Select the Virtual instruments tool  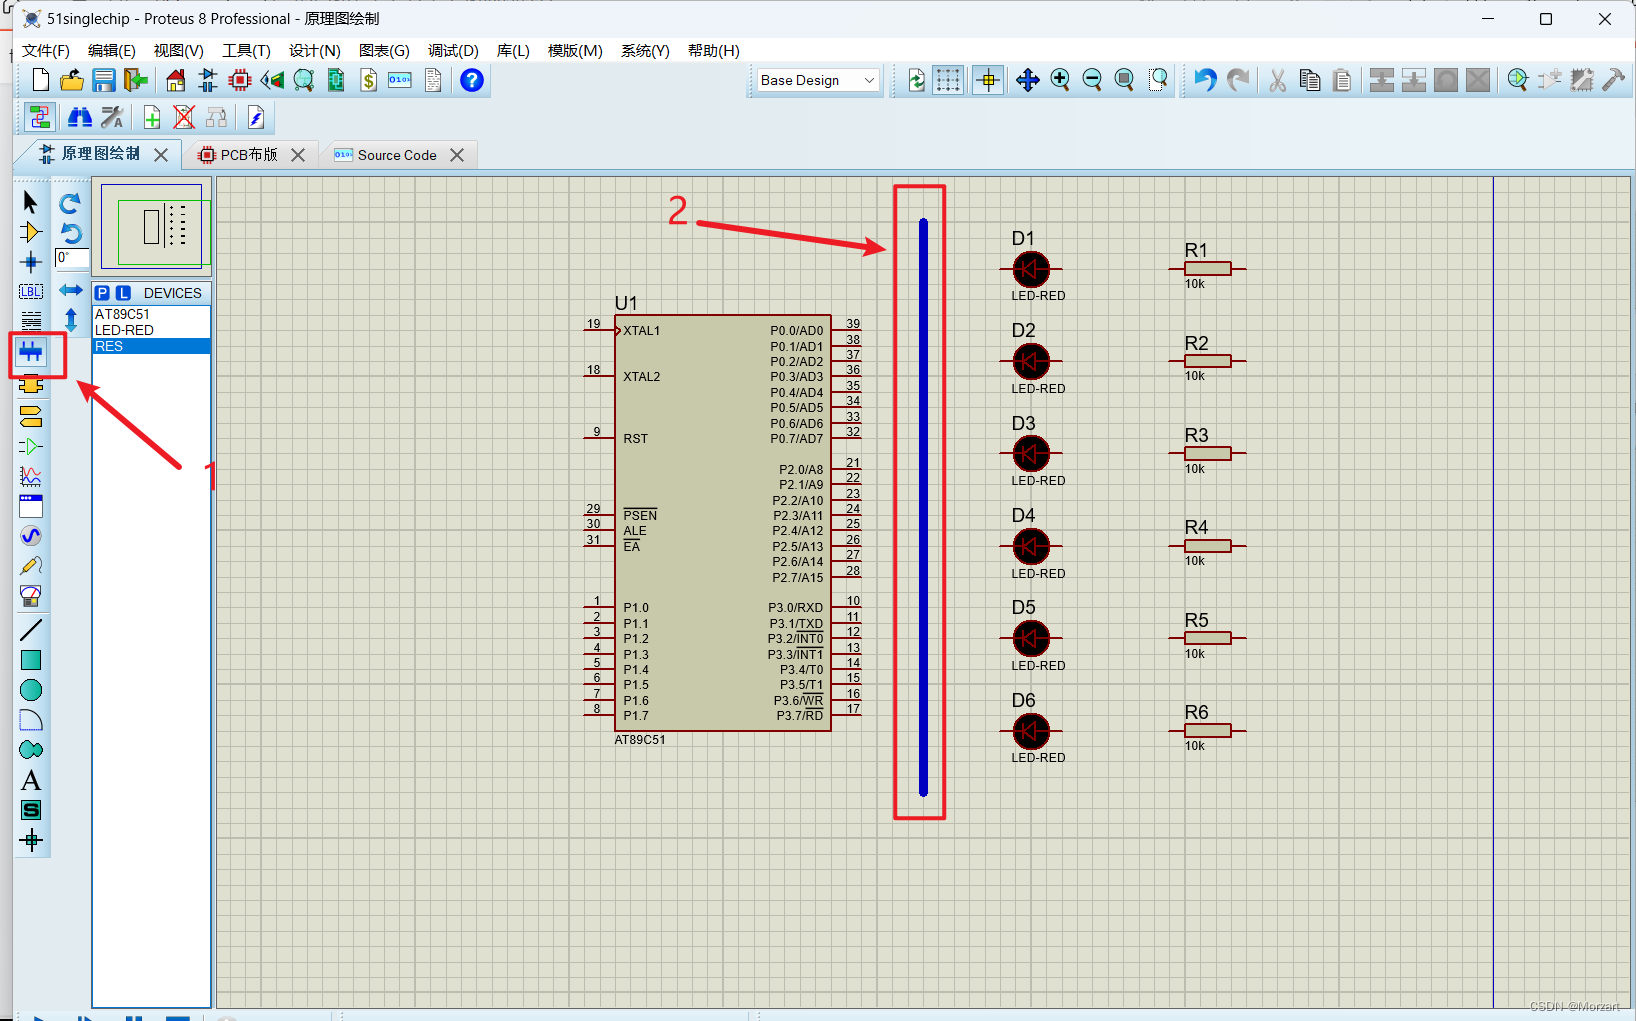coord(30,596)
